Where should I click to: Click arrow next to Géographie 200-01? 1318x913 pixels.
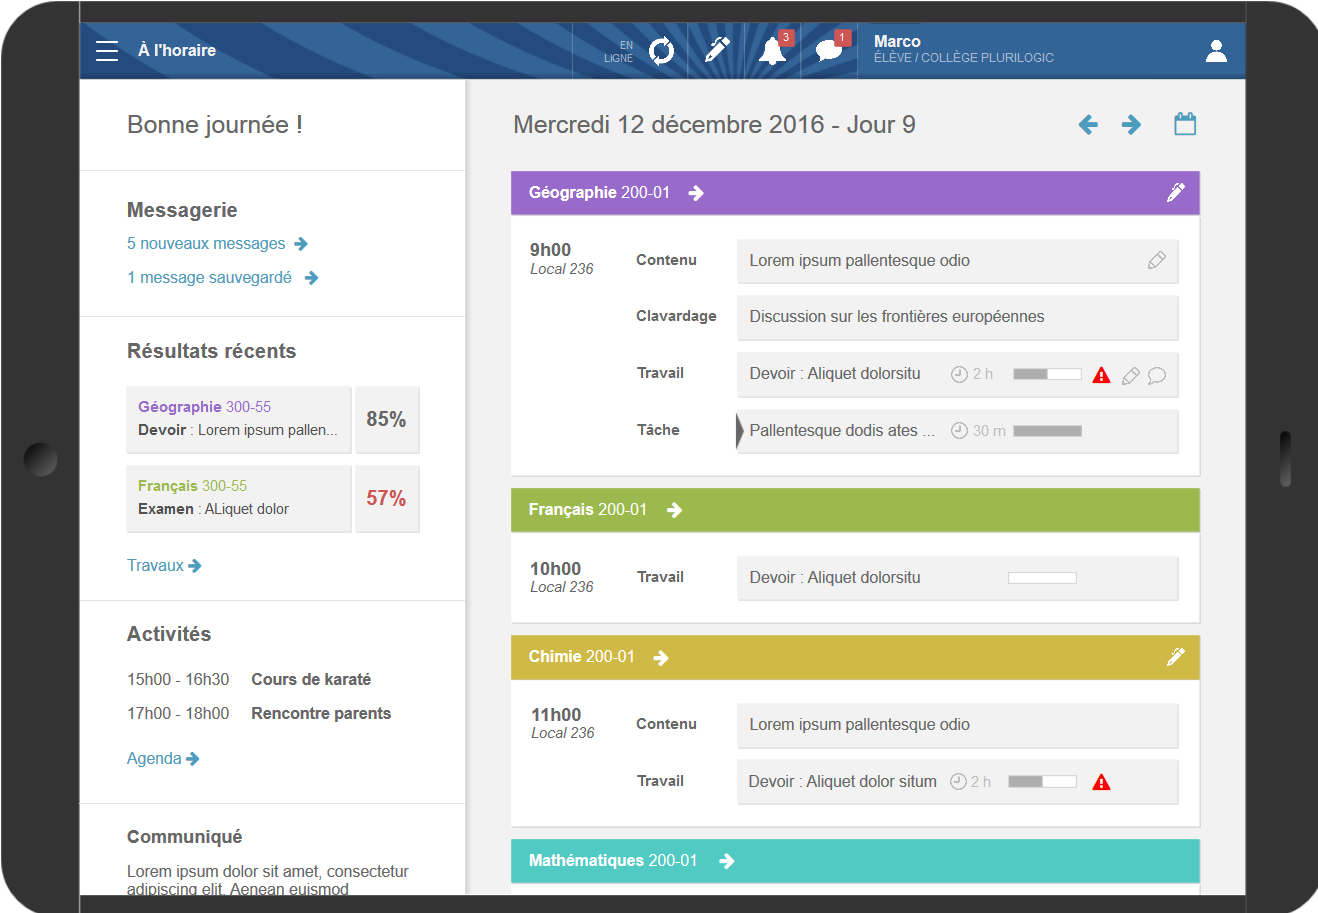pos(696,193)
